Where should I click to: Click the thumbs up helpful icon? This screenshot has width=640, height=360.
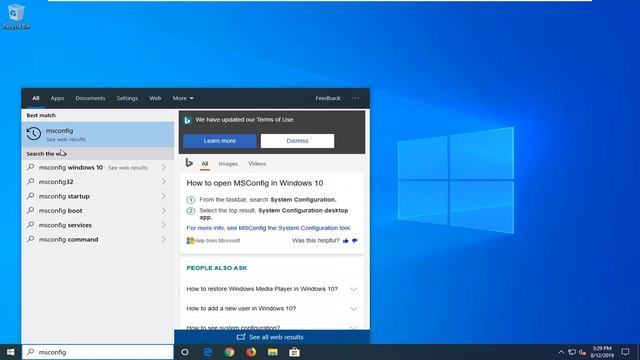tap(346, 241)
